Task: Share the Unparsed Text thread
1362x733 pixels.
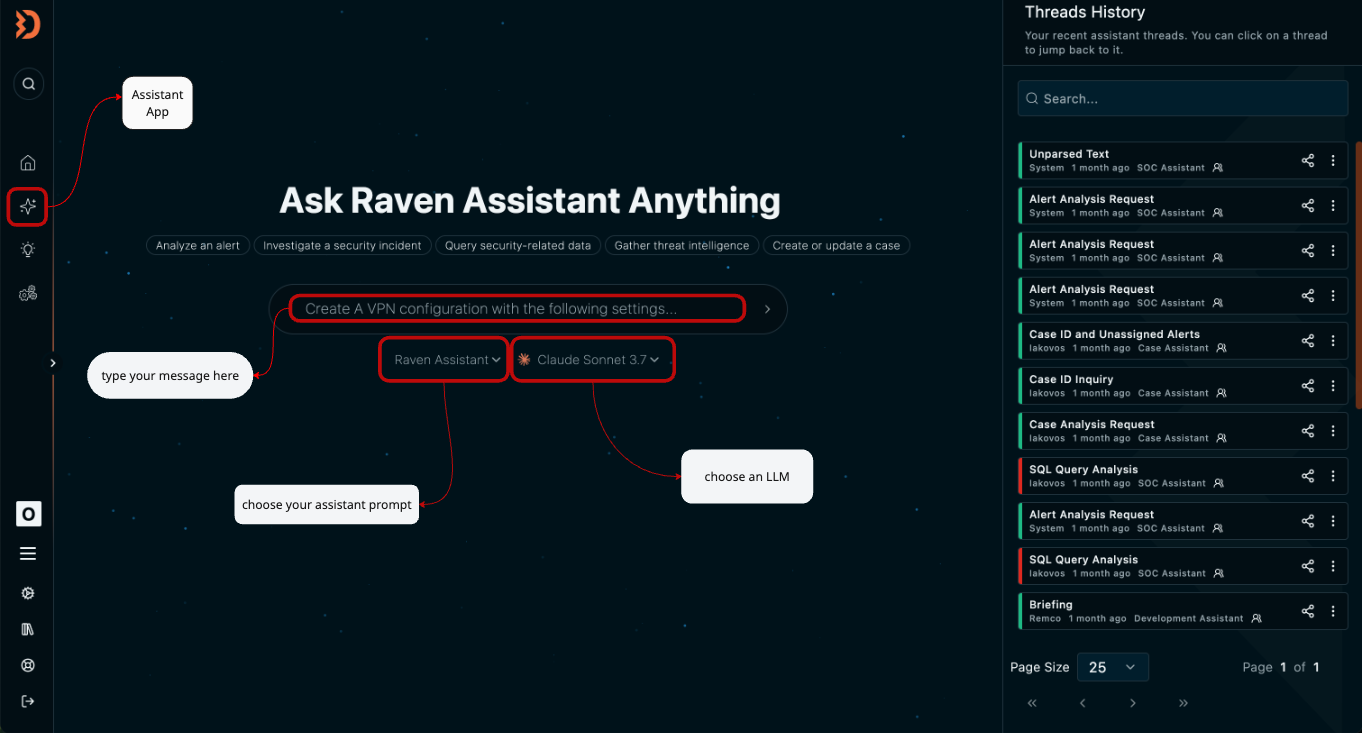Action: click(x=1307, y=160)
